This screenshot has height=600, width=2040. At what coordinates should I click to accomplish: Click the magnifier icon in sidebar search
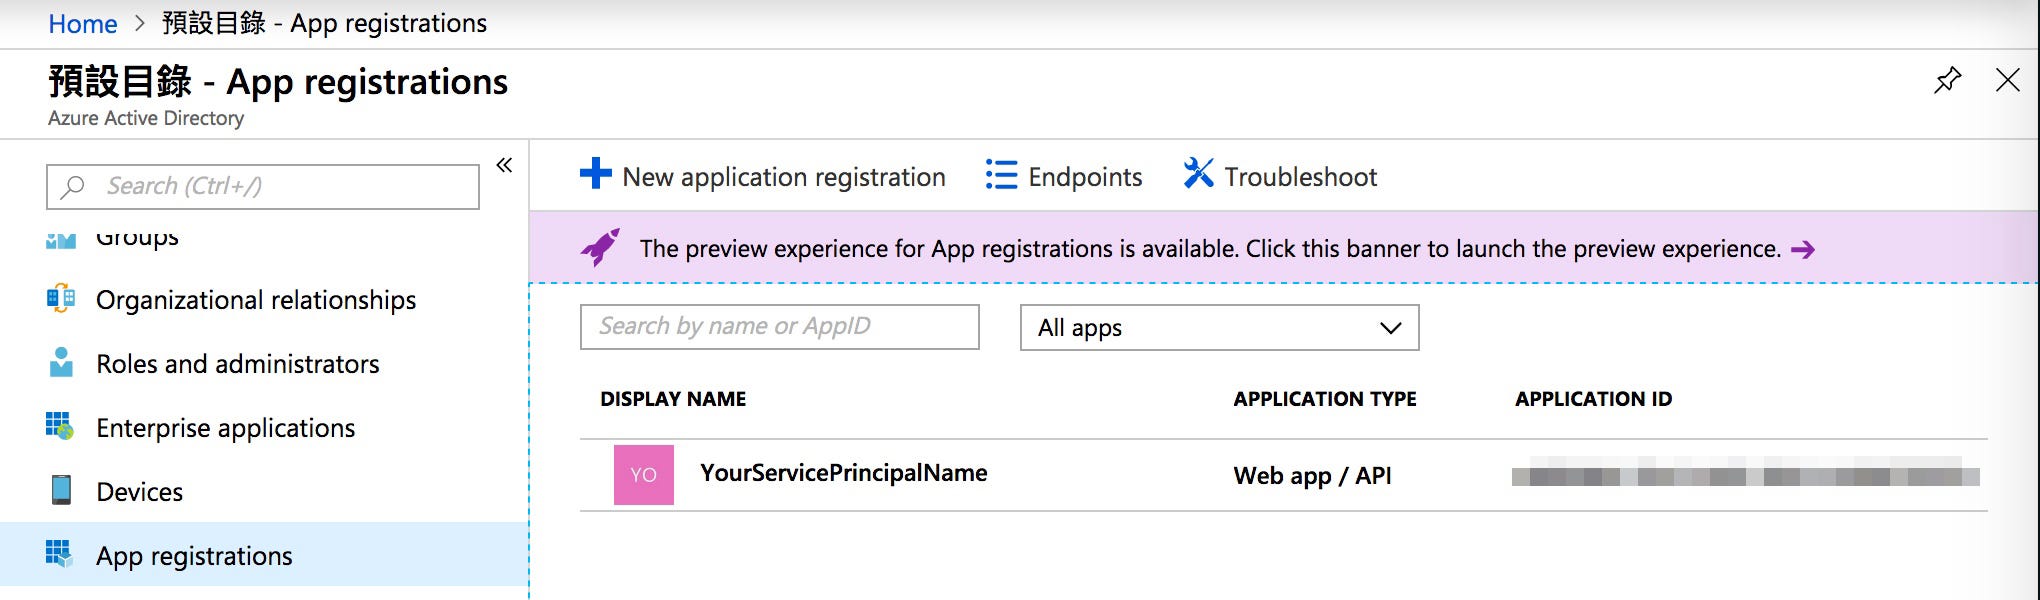tap(73, 187)
